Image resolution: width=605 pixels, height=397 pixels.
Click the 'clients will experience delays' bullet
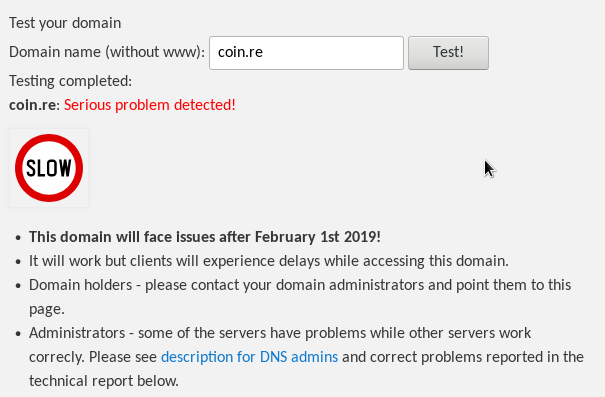point(269,261)
